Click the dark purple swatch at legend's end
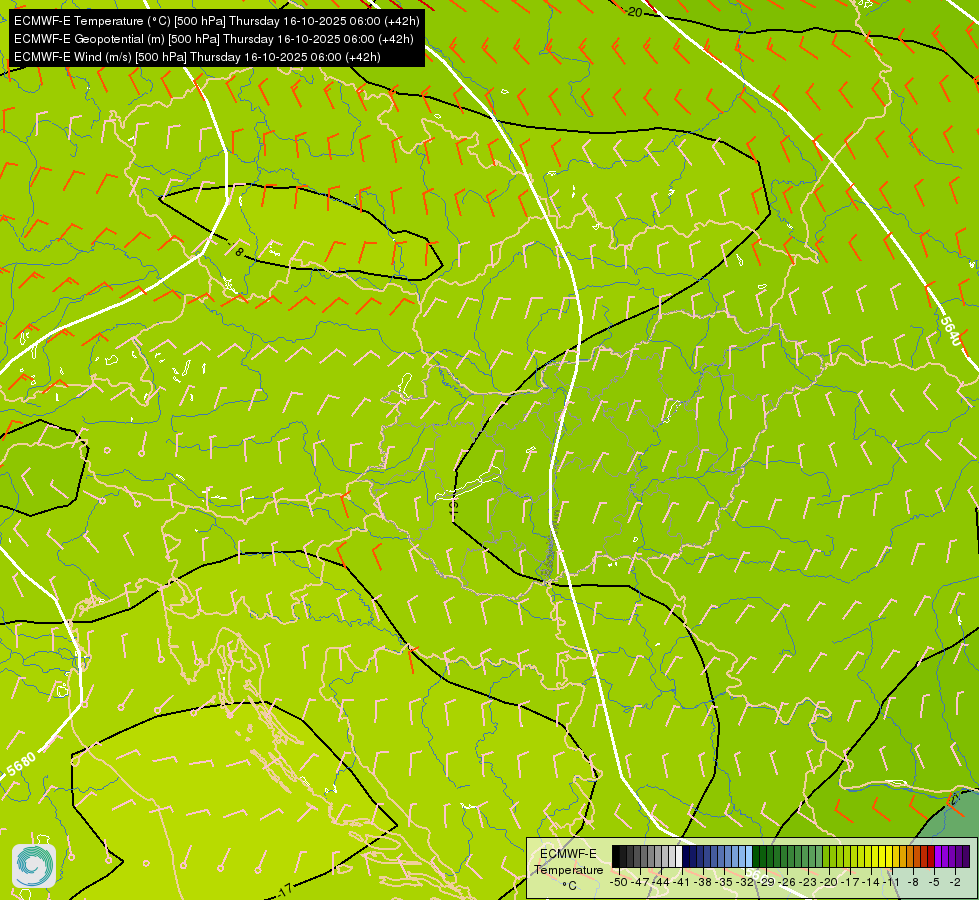Viewport: 979px width, 900px height. [966, 856]
